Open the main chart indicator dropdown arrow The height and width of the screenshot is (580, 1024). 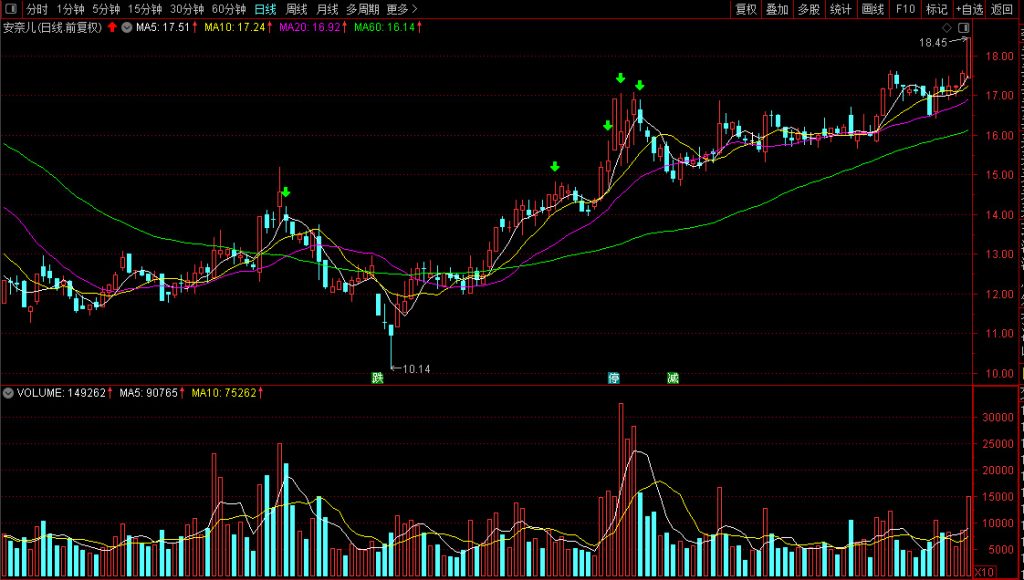[x=127, y=27]
